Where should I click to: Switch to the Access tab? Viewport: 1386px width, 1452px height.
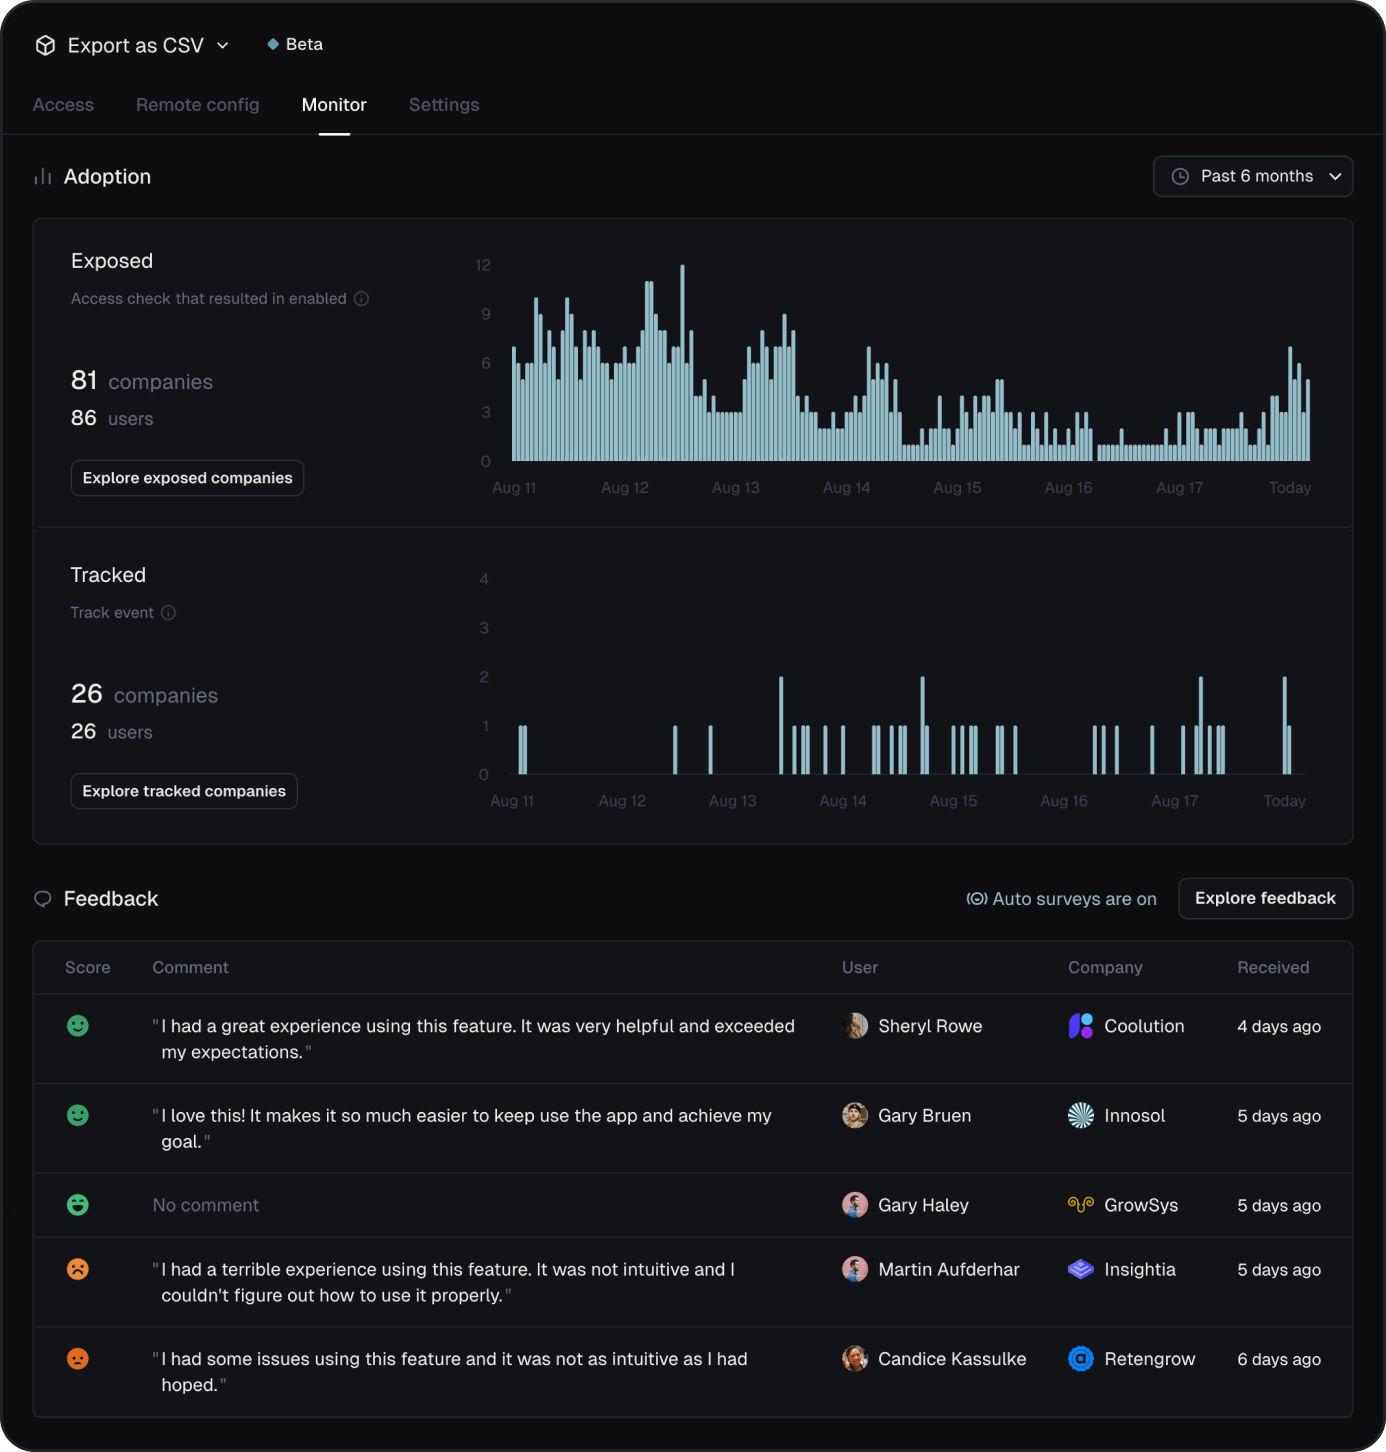(63, 104)
